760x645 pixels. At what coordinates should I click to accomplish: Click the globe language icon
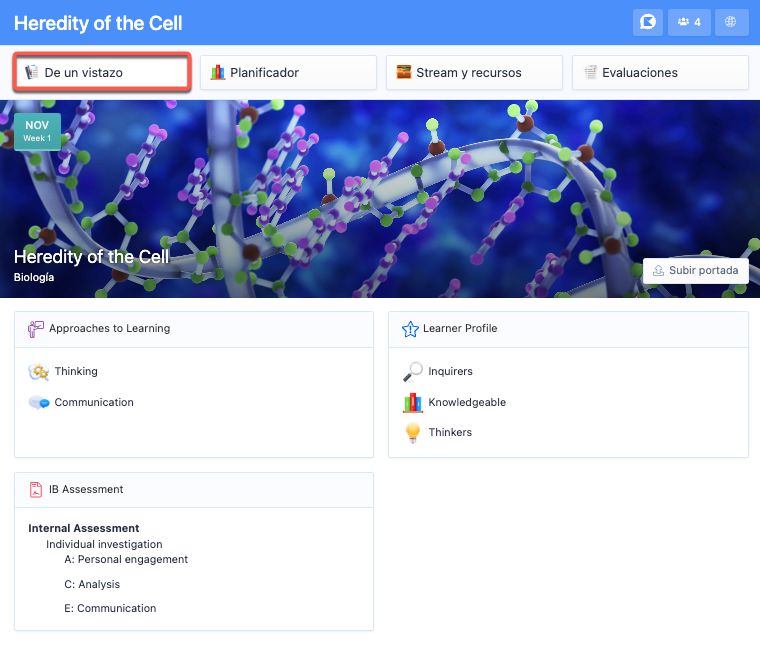tap(731, 22)
